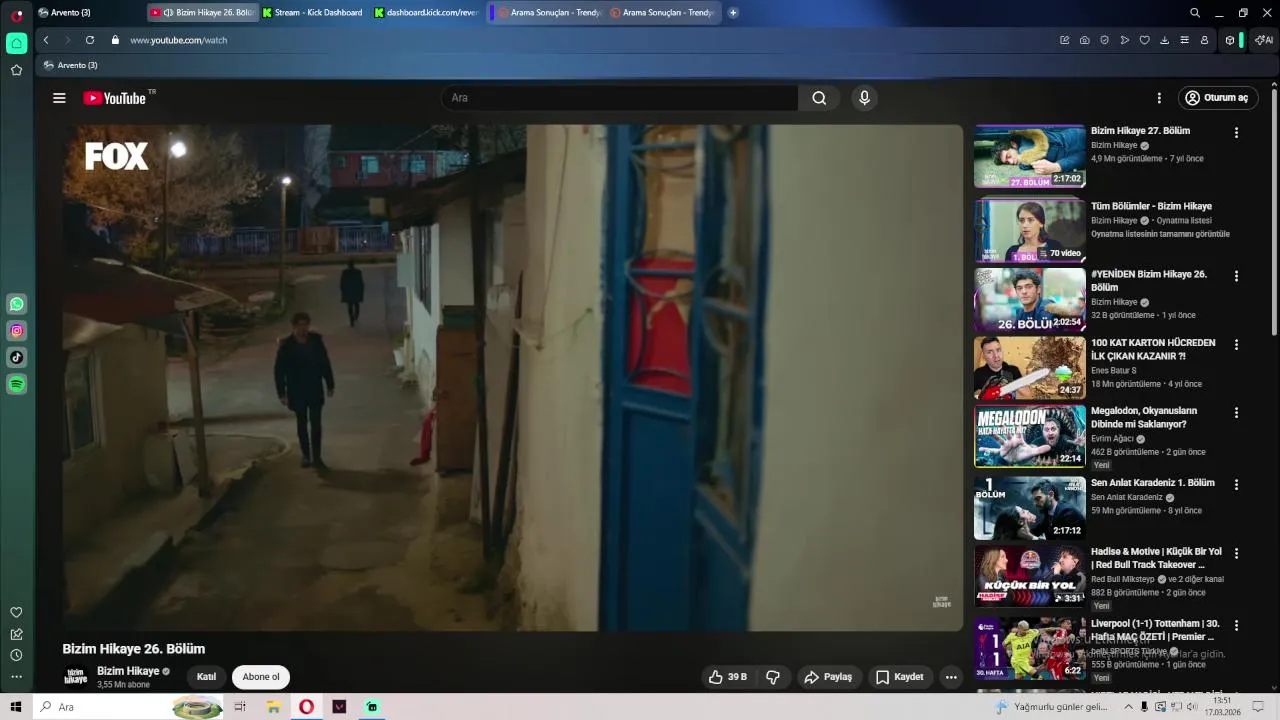Open Opera sidebar bookmarks star icon
This screenshot has width=1280, height=720.
point(16,70)
